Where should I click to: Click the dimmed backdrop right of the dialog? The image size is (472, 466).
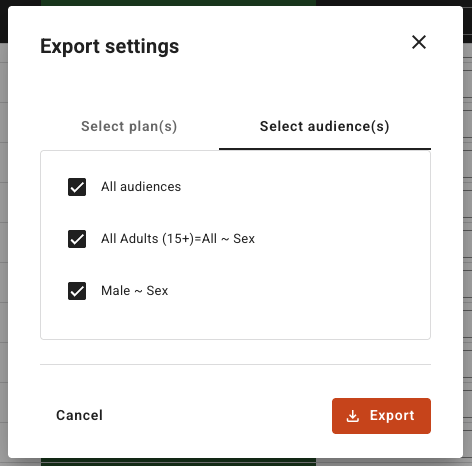coord(467,233)
